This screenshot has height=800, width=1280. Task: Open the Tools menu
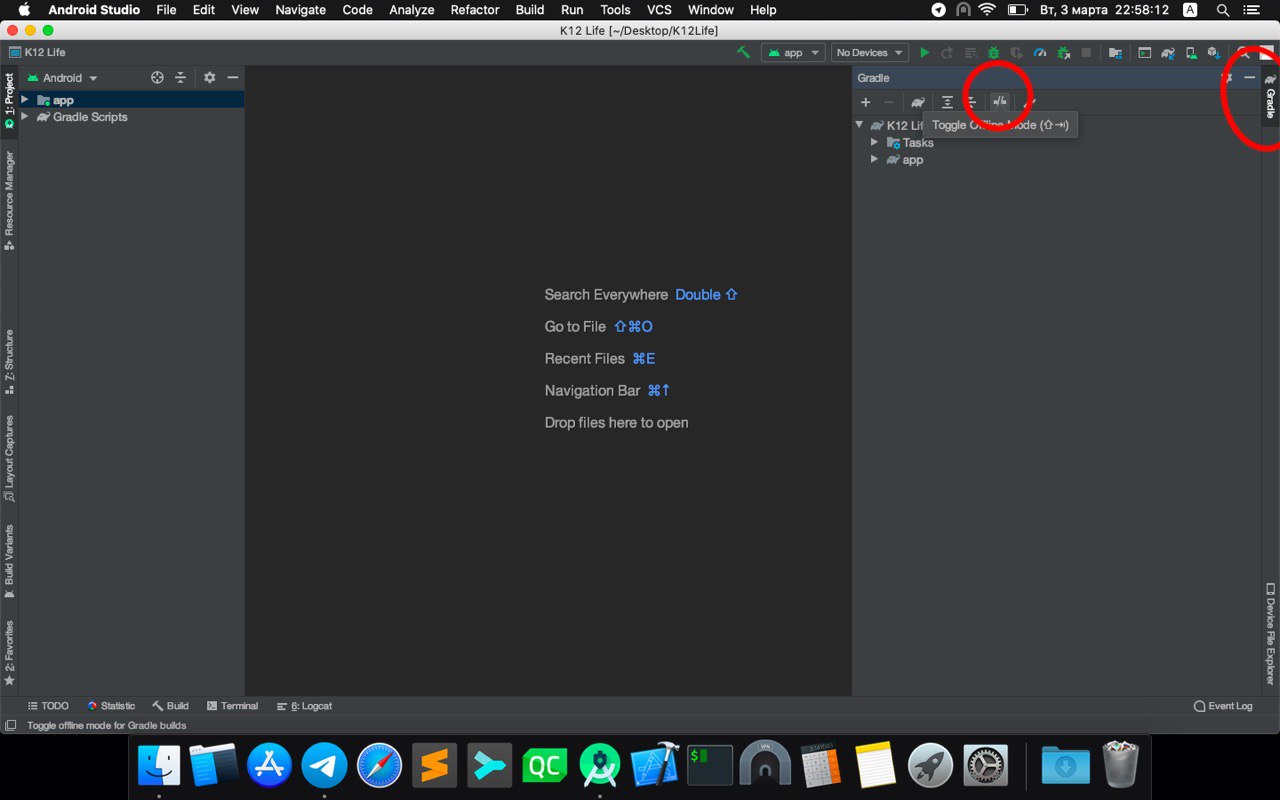click(x=615, y=10)
